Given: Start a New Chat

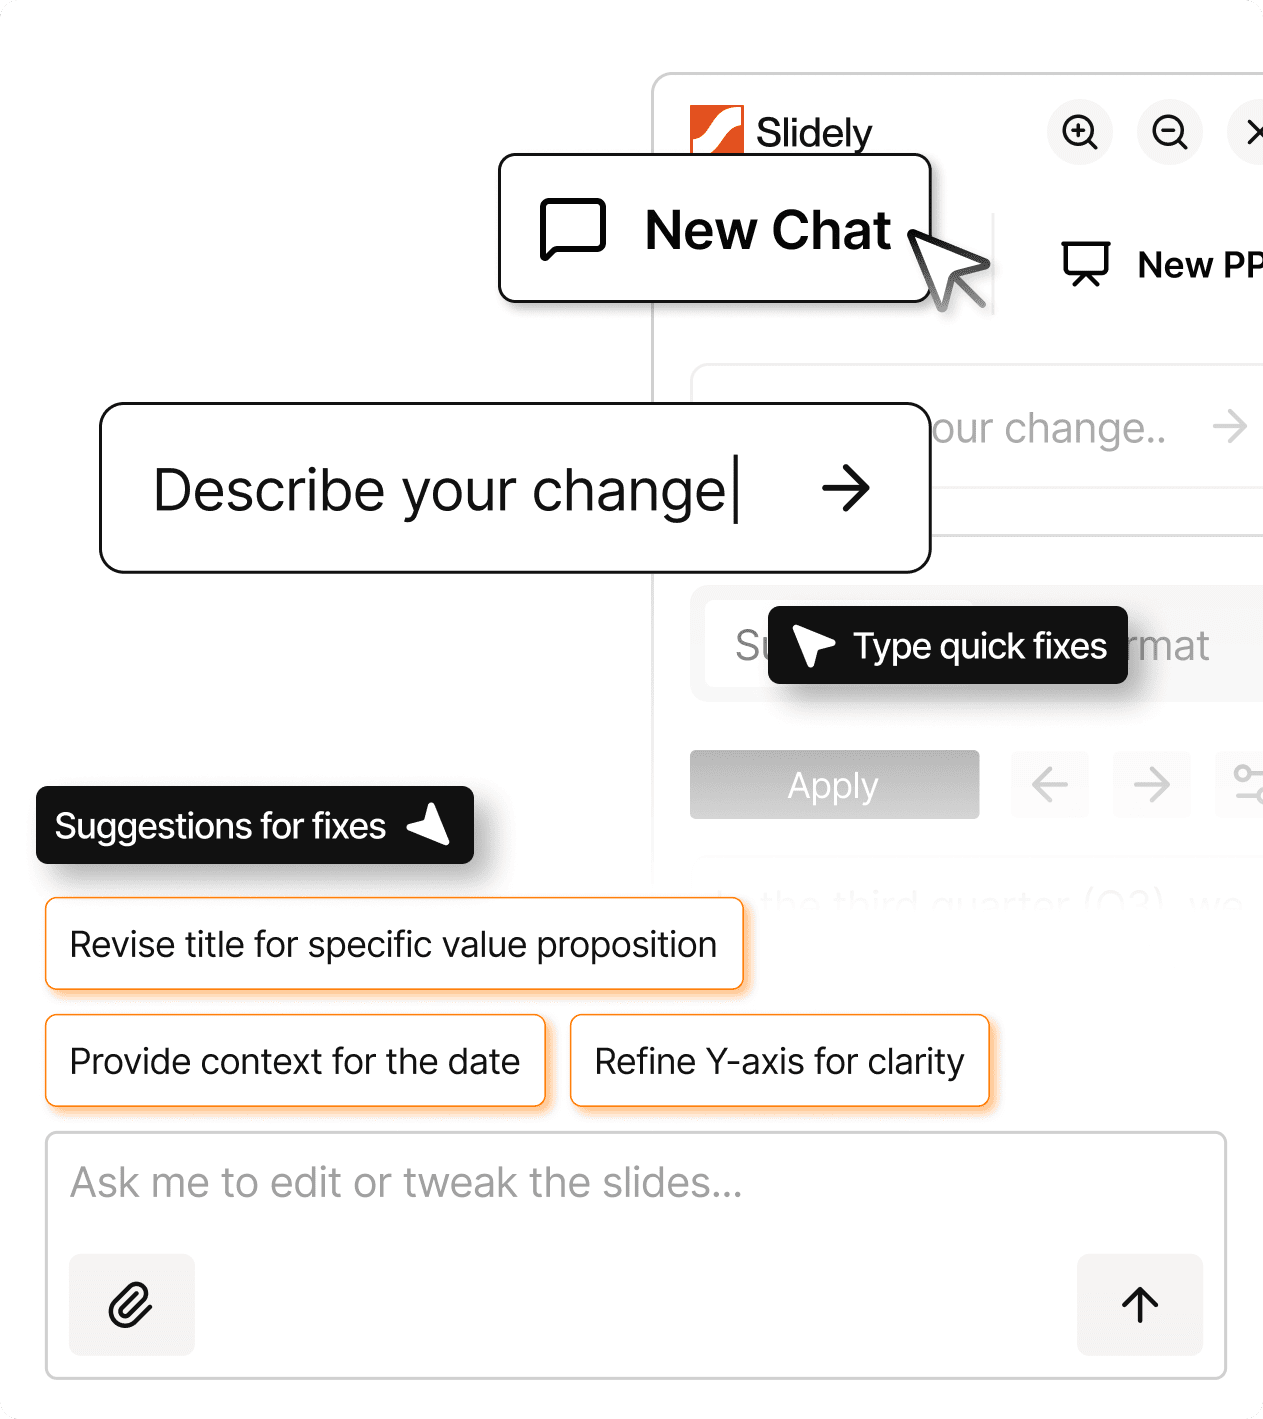Looking at the screenshot, I should (x=714, y=228).
